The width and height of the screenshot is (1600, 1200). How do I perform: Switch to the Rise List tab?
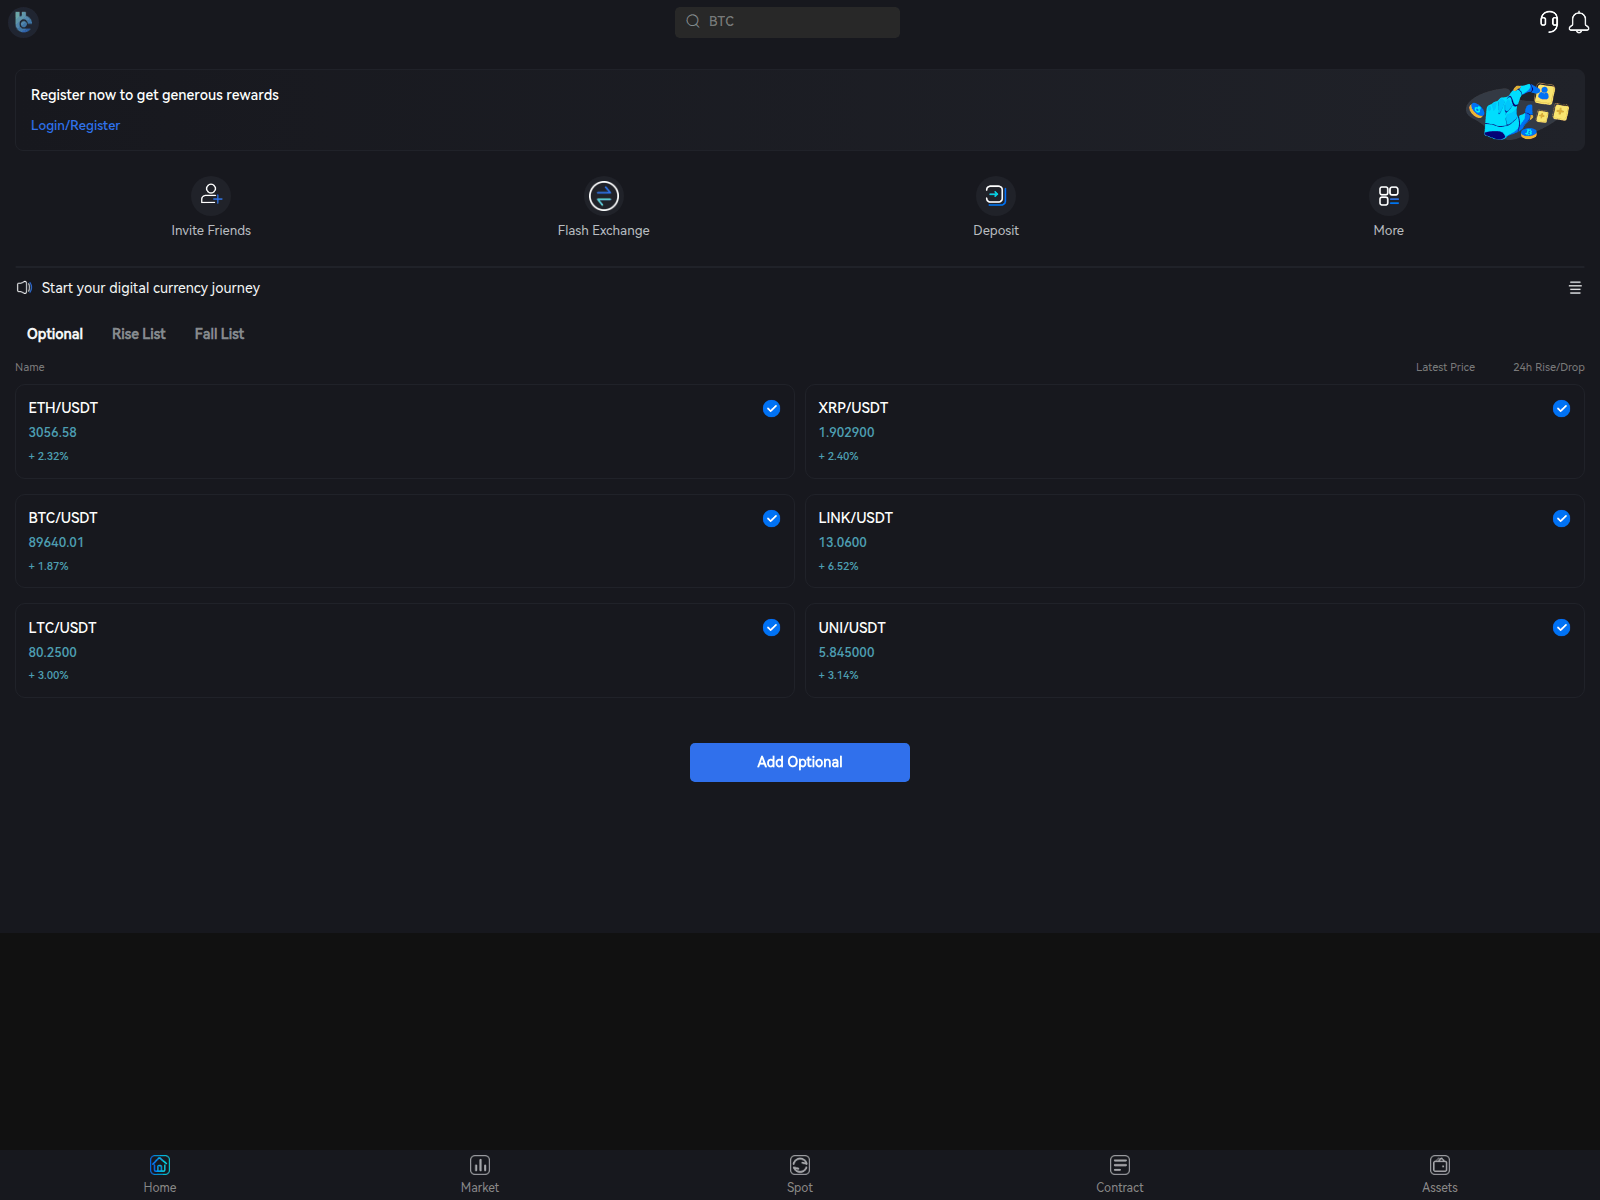(x=139, y=334)
